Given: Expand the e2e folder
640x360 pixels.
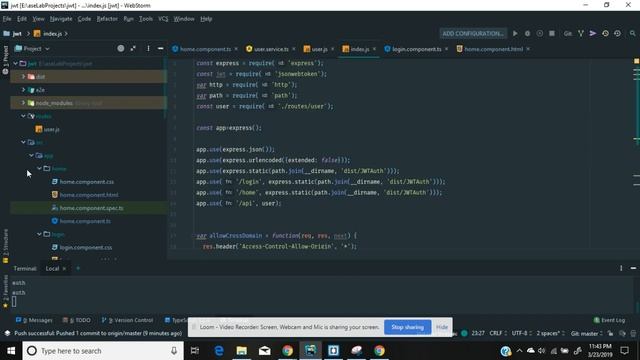Looking at the screenshot, I should pos(23,89).
